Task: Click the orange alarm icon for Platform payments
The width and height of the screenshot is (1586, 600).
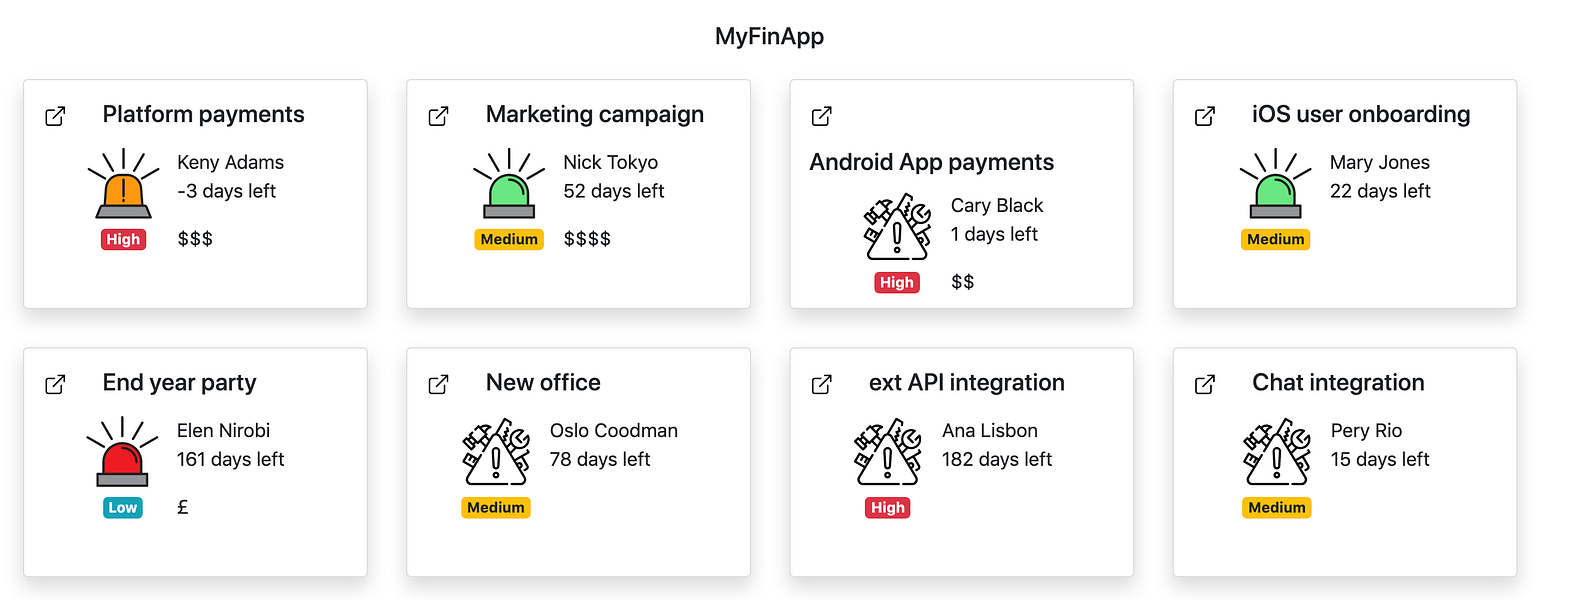Action: [123, 184]
